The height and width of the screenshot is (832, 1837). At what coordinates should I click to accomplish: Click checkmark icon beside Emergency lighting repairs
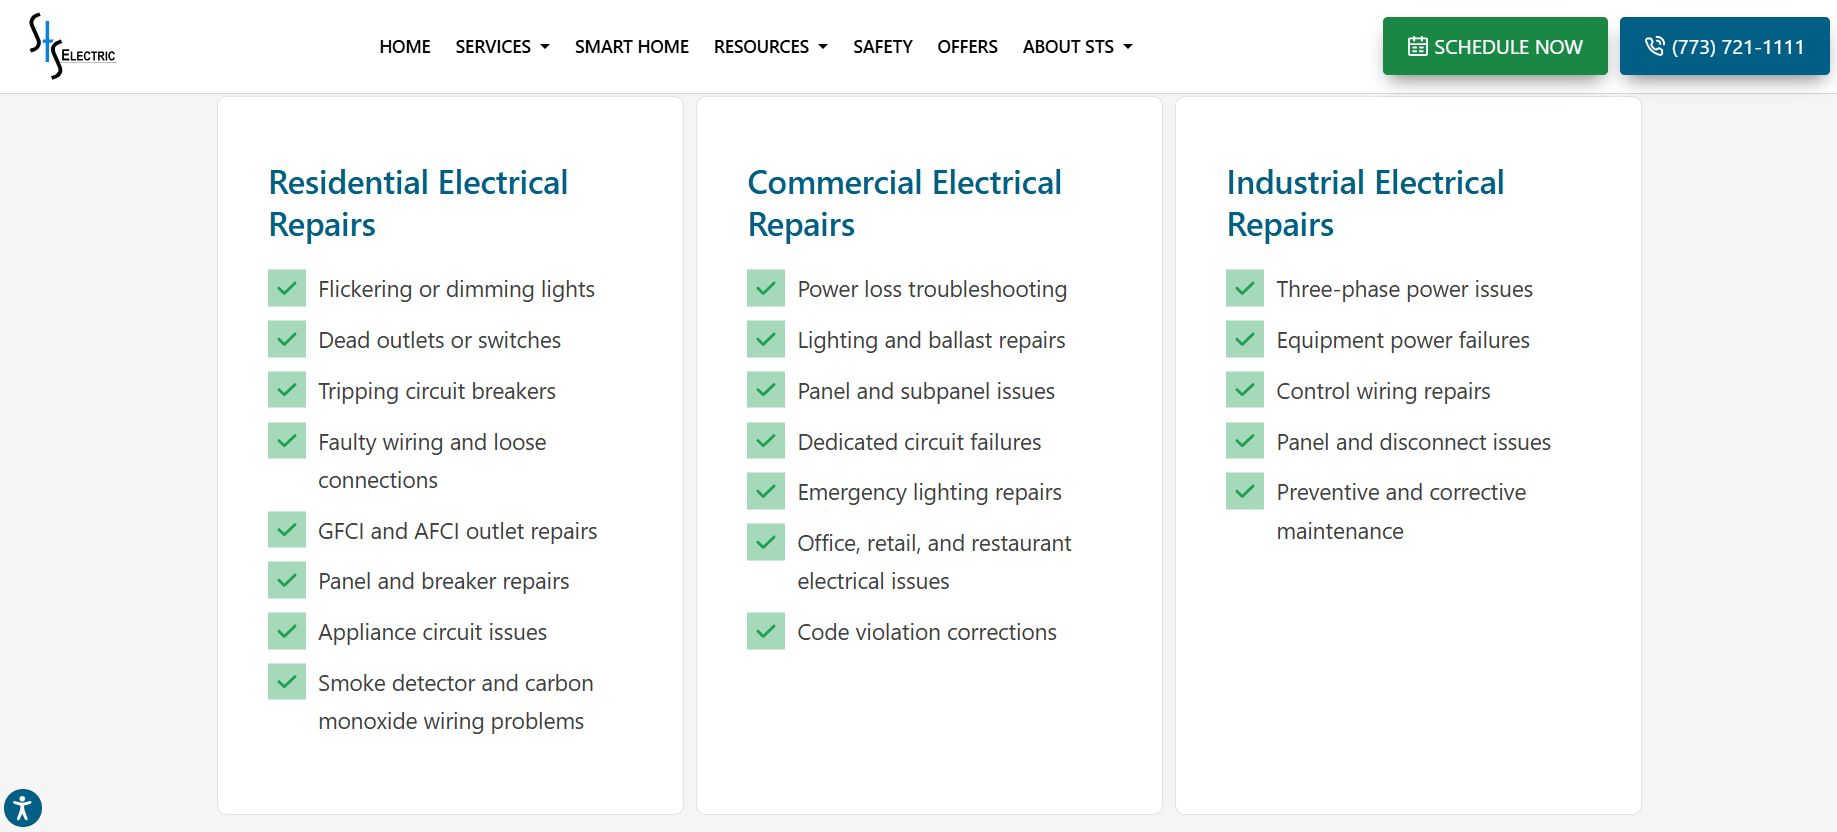(766, 491)
